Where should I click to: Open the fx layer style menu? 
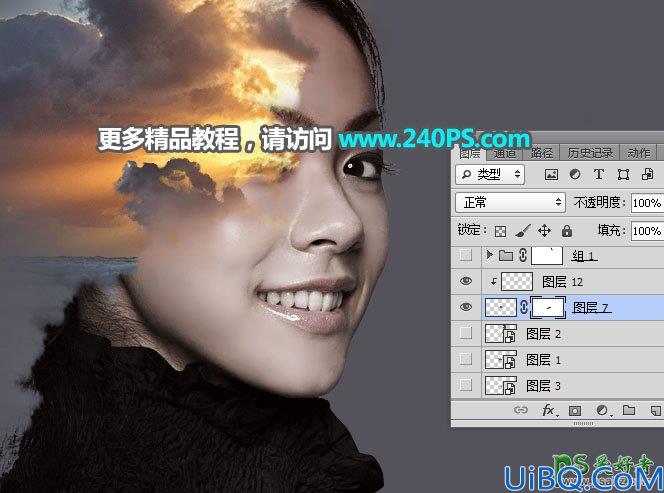(x=550, y=410)
